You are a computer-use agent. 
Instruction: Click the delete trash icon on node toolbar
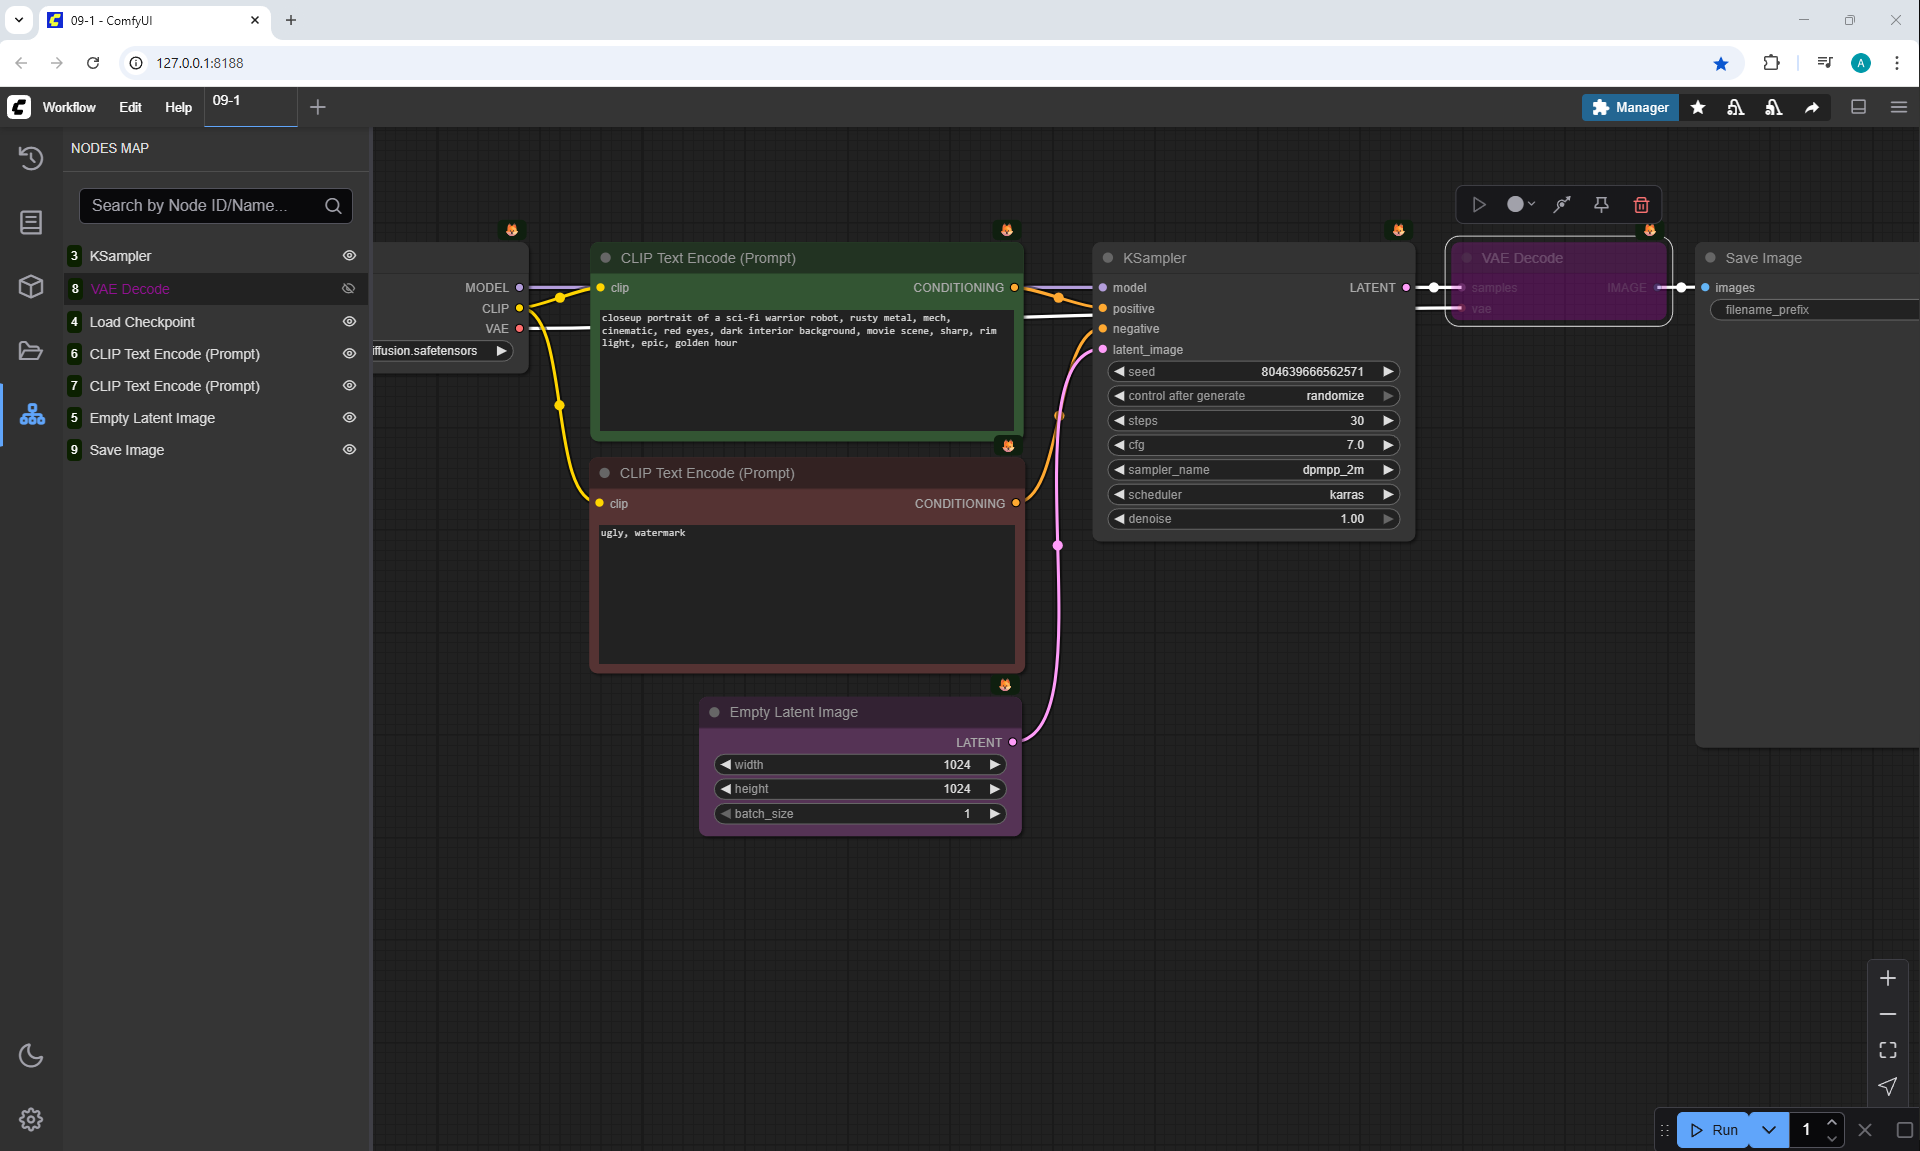coord(1641,205)
